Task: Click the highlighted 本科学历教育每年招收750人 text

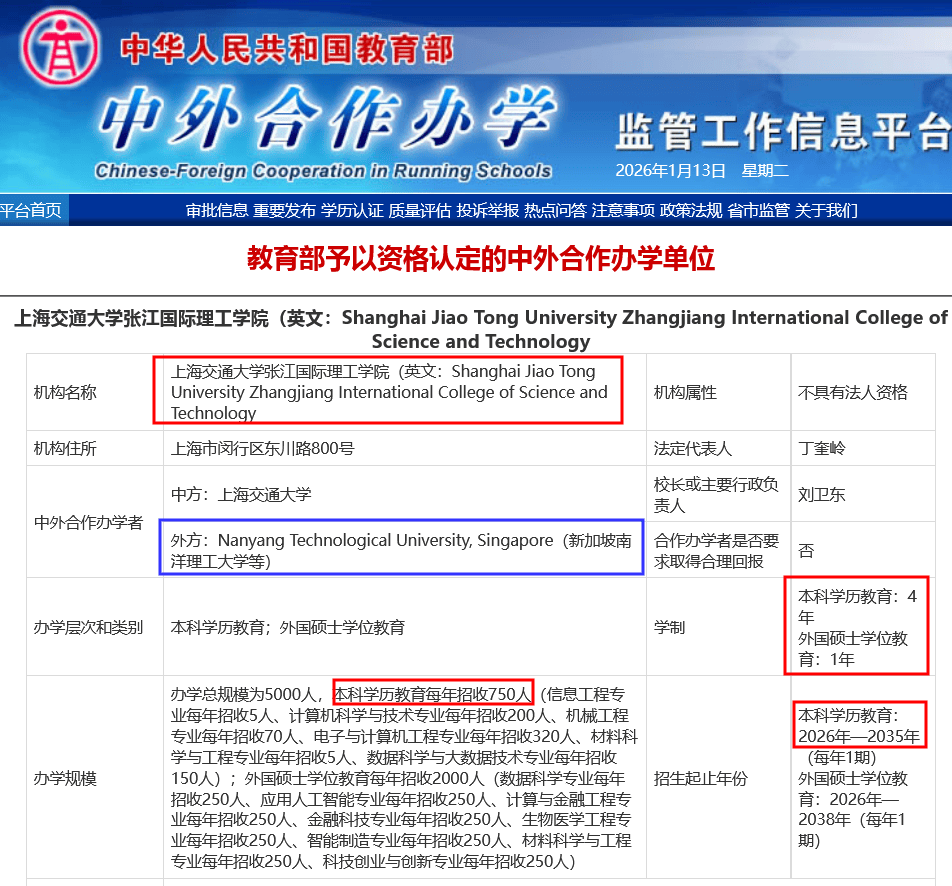Action: click(433, 693)
